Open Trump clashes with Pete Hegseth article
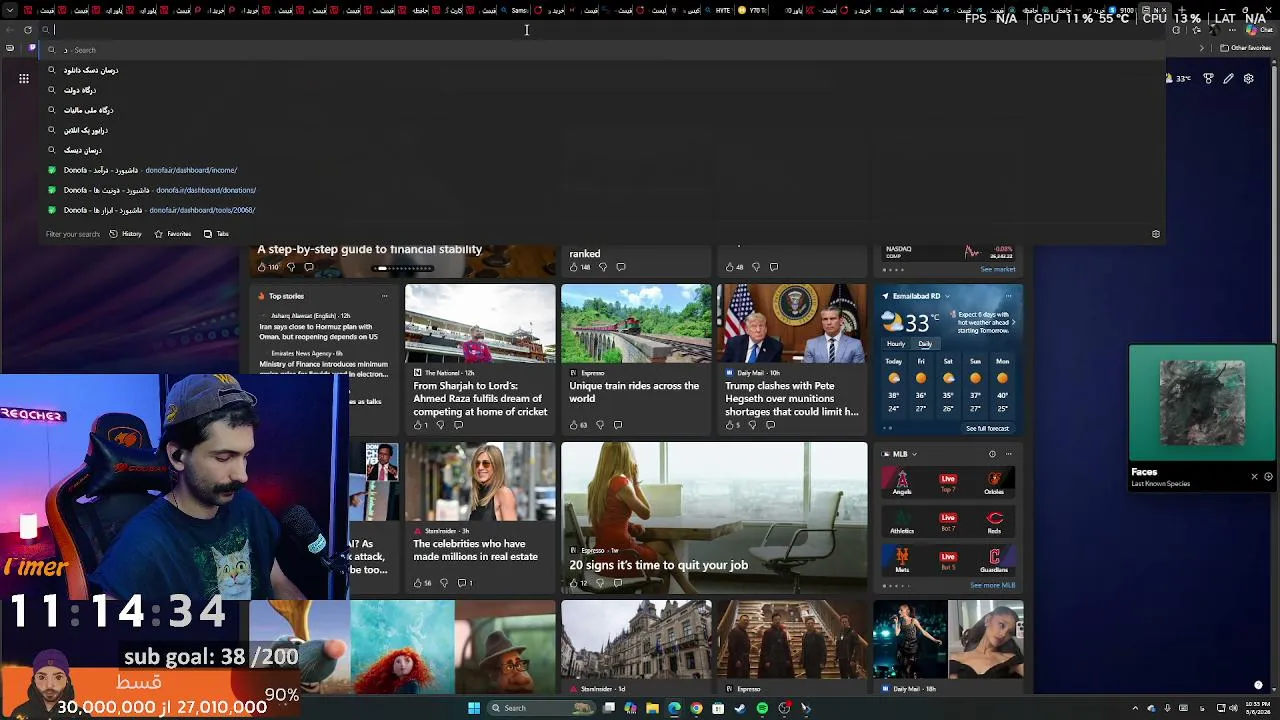This screenshot has height=720, width=1280. click(x=792, y=398)
